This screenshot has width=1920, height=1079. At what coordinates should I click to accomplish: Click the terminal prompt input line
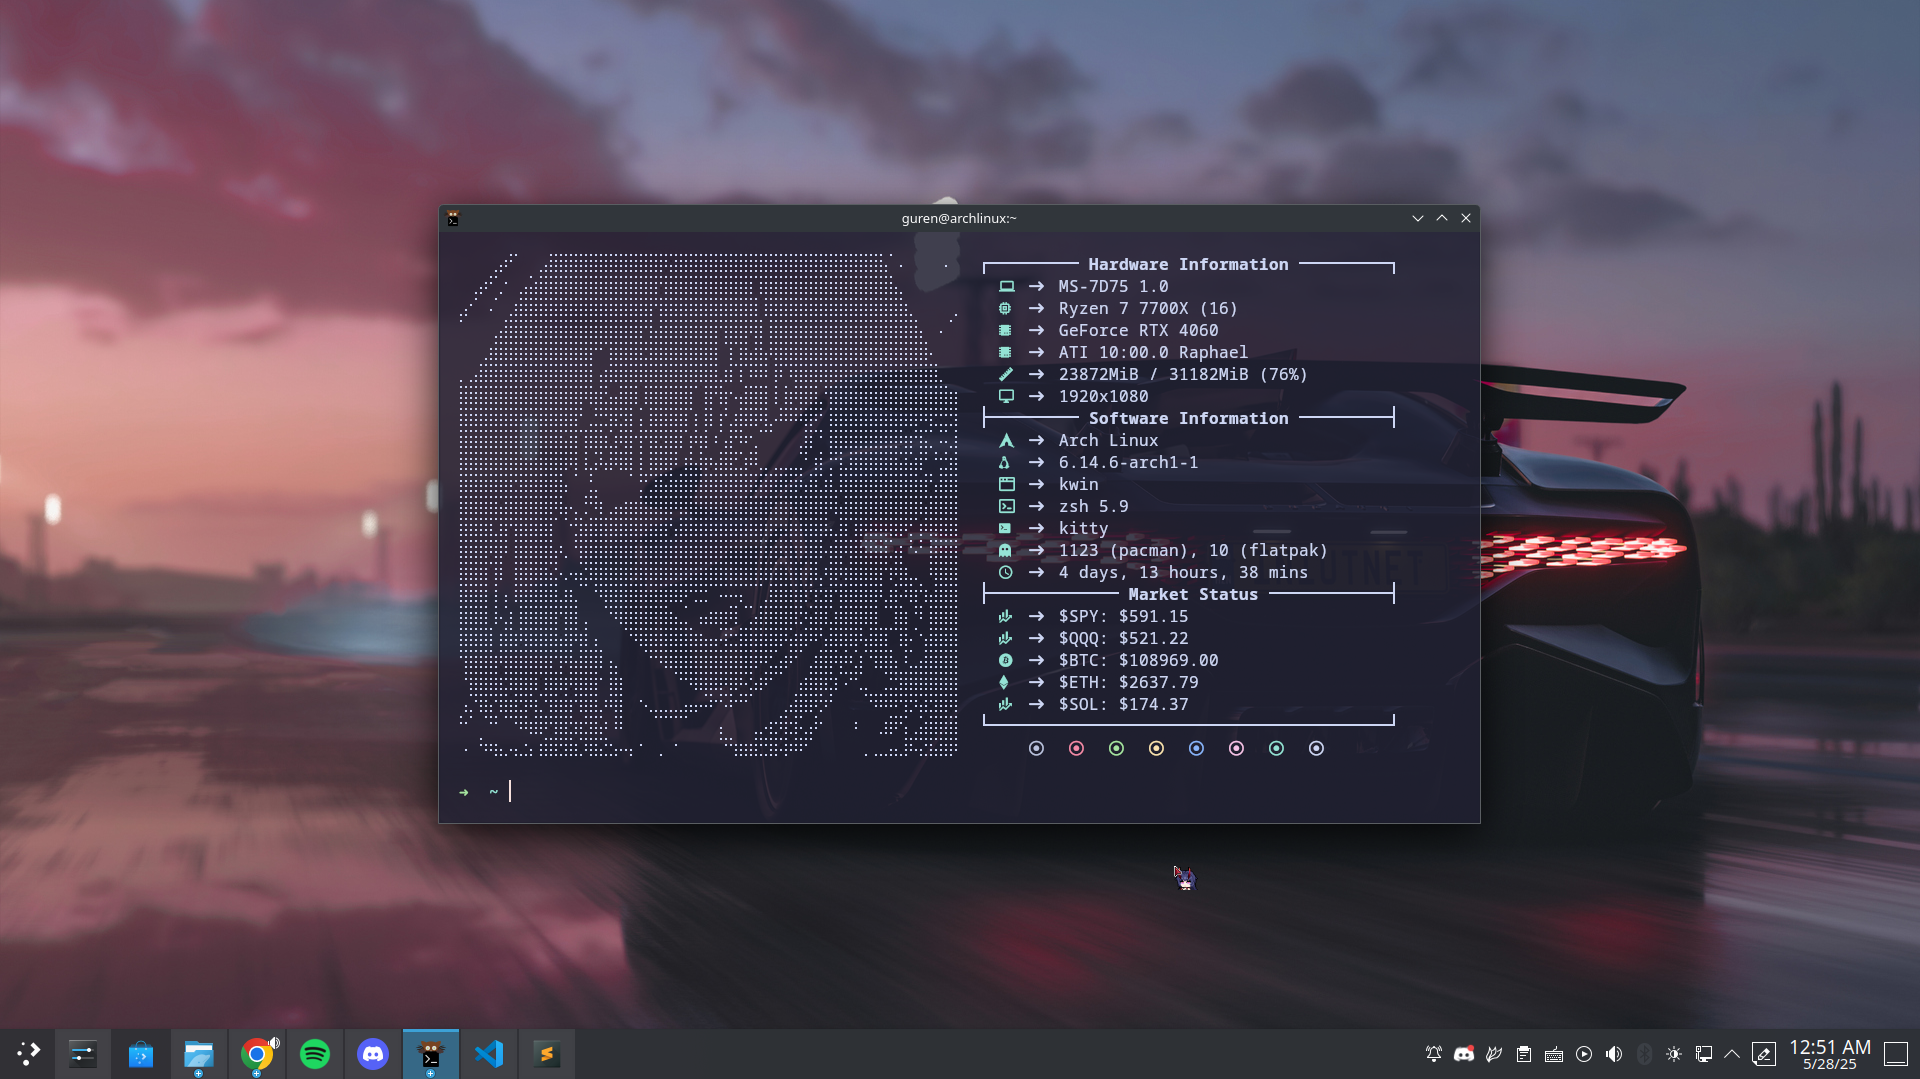click(960, 792)
